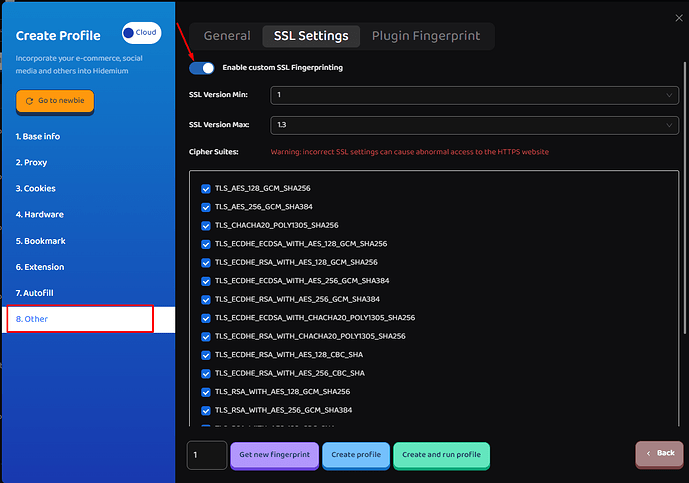Screen dimensions: 689x483
Task: Switch to the Plugin Fingerprint tab
Action: pyautogui.click(x=426, y=36)
